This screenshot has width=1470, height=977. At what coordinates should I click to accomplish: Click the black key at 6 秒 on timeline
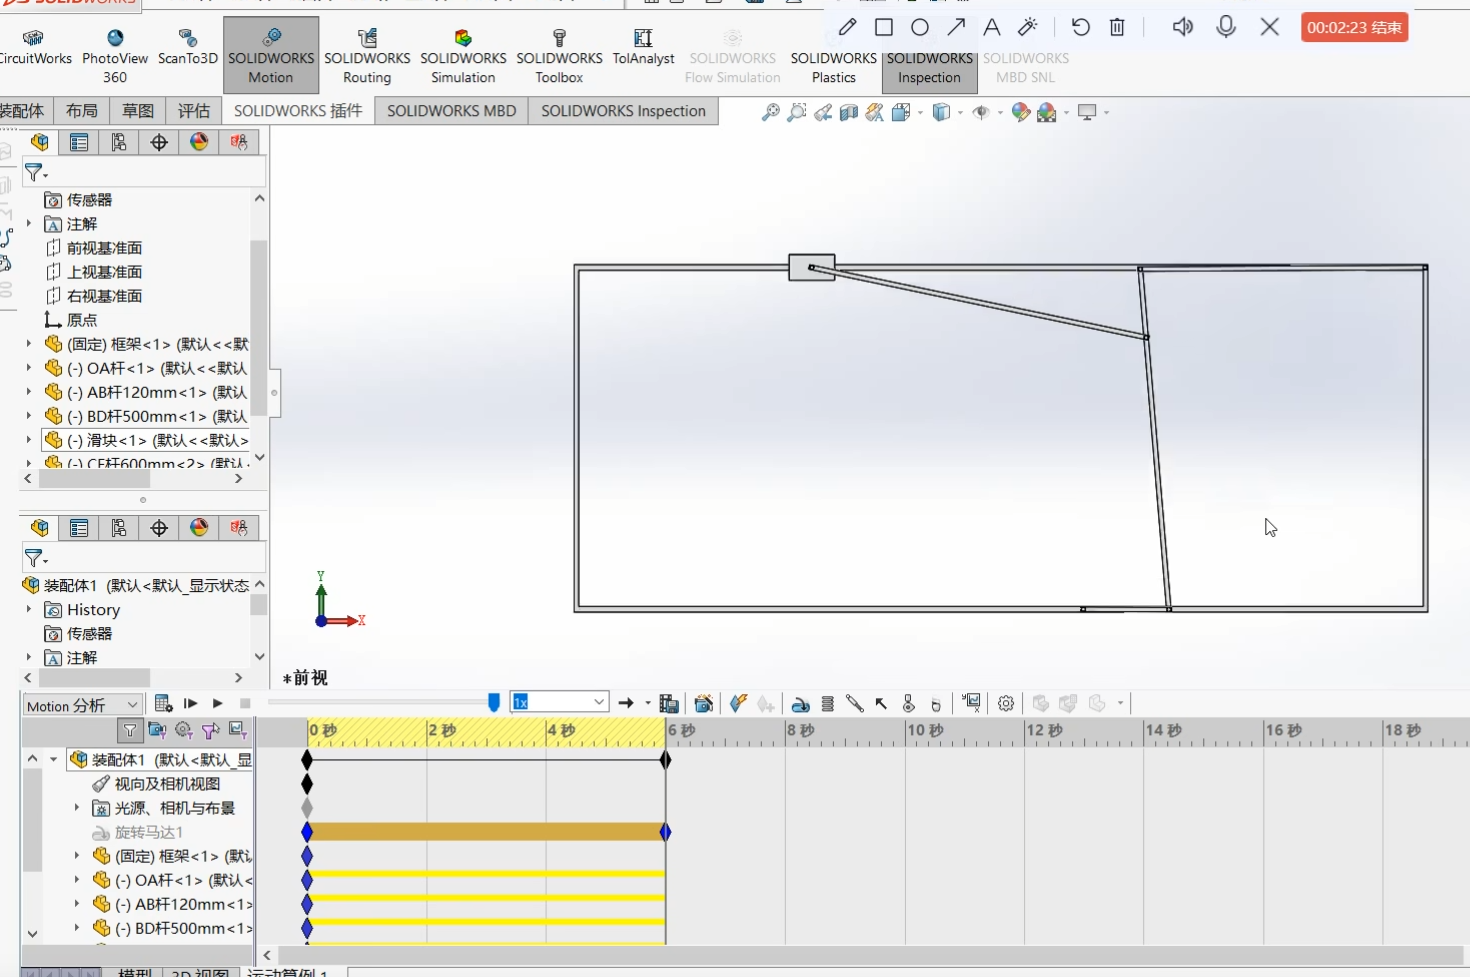coord(666,760)
